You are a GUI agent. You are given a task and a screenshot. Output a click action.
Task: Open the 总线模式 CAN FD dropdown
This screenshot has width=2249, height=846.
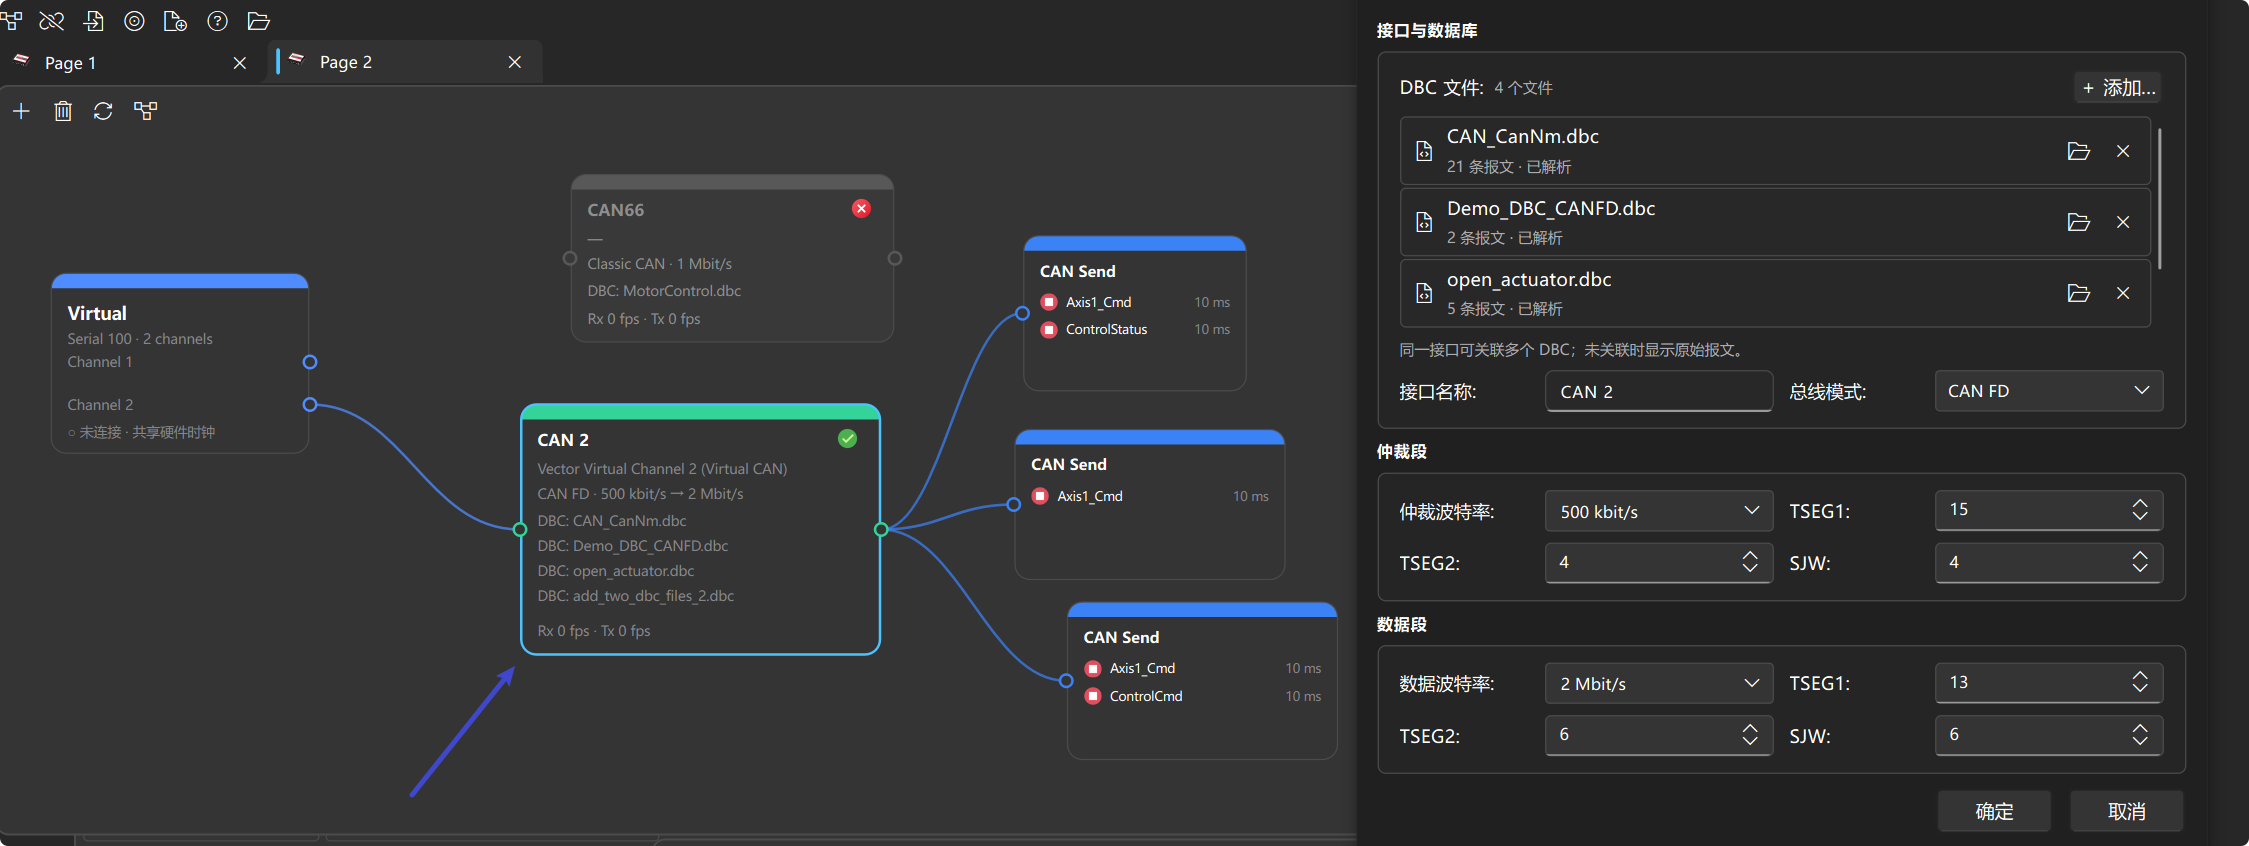click(2049, 391)
